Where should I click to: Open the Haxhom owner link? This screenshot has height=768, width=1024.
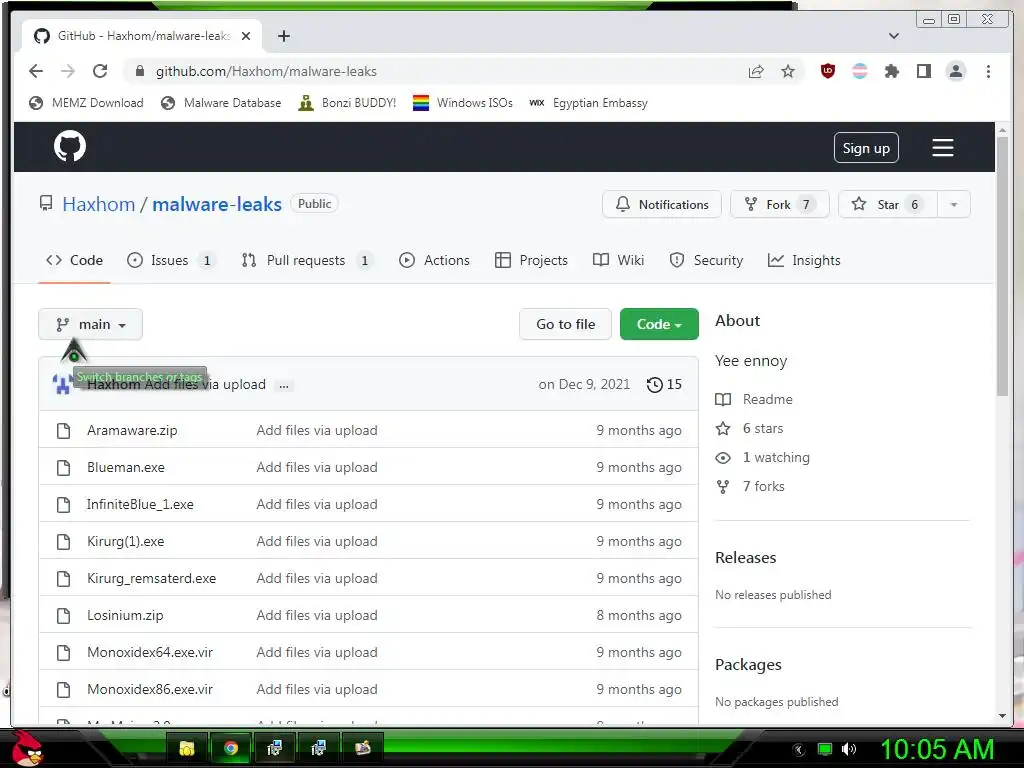[99, 204]
